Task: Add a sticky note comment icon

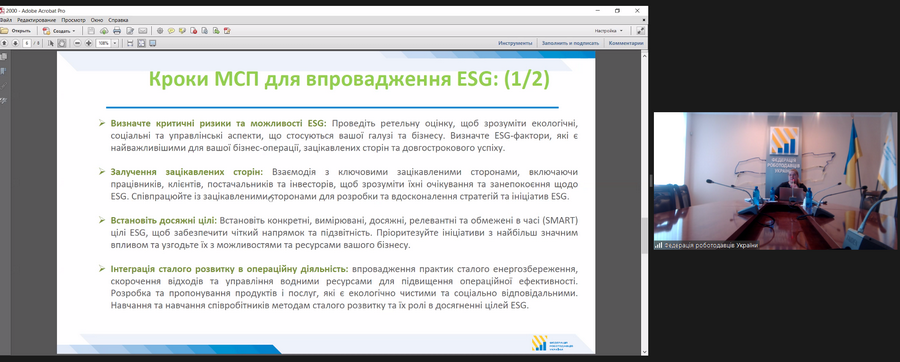Action: coord(171,31)
